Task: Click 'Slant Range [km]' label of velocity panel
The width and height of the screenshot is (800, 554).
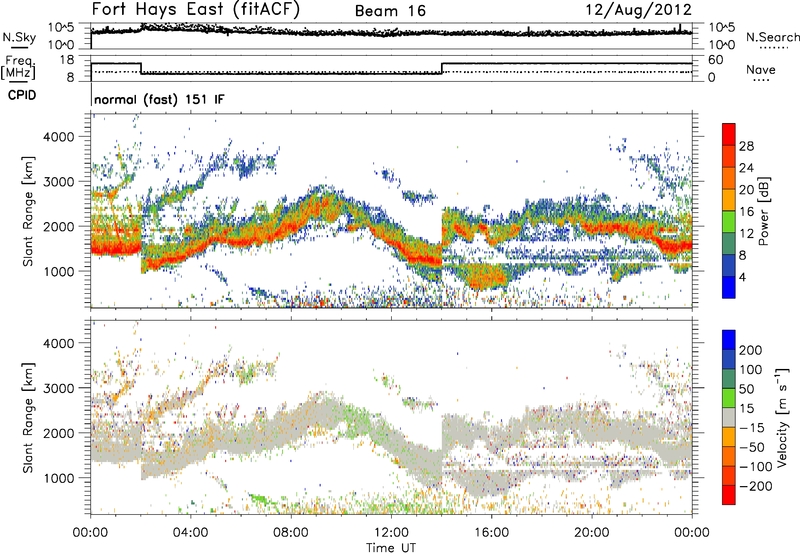Action: click(28, 417)
